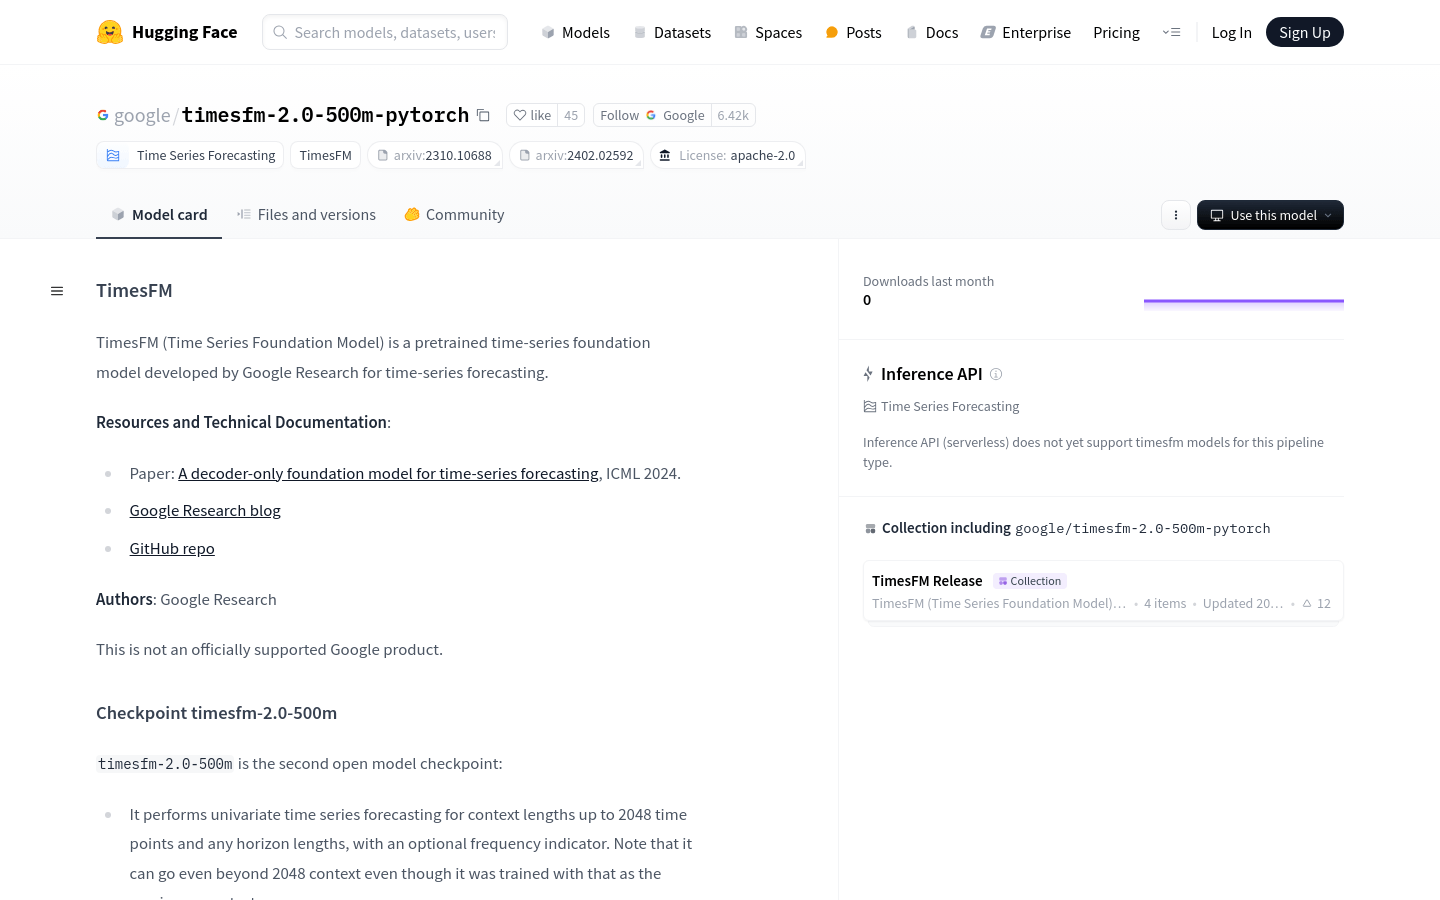Click the purple Collection badge
Viewport: 1440px width, 900px height.
[1030, 581]
